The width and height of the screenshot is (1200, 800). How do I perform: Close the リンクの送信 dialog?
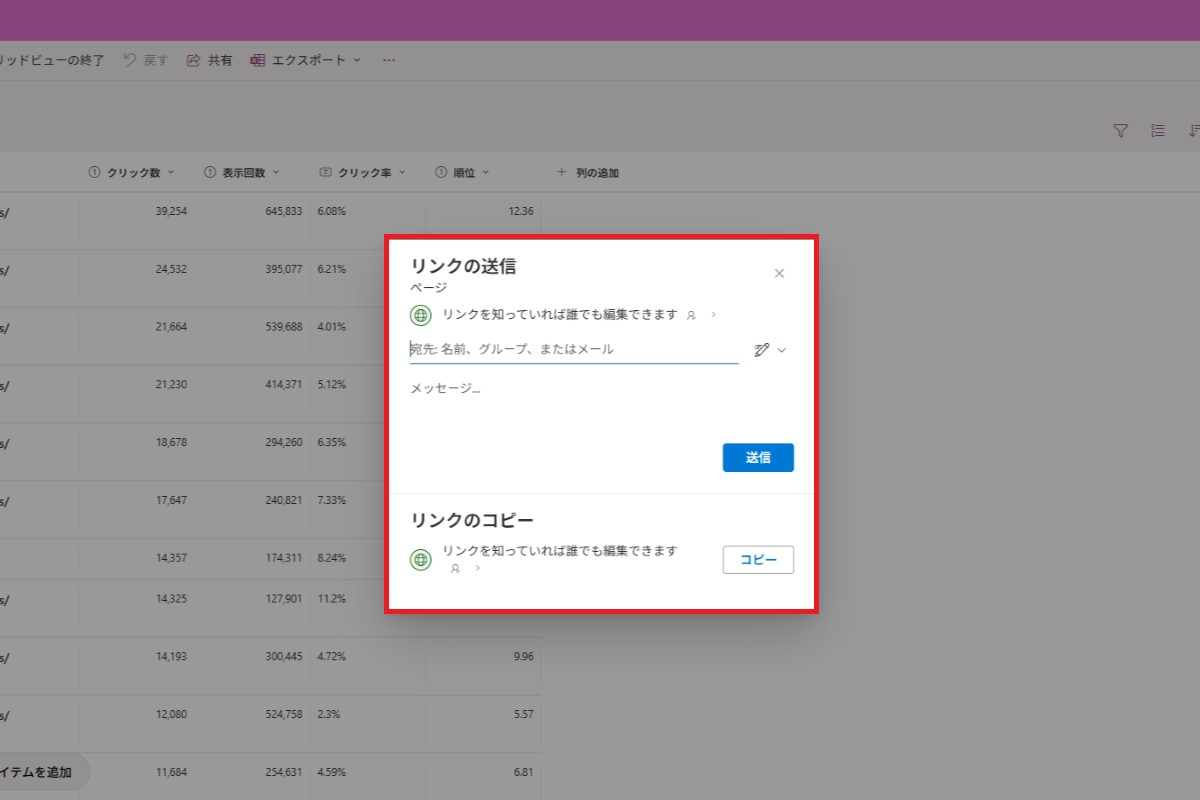click(x=780, y=273)
